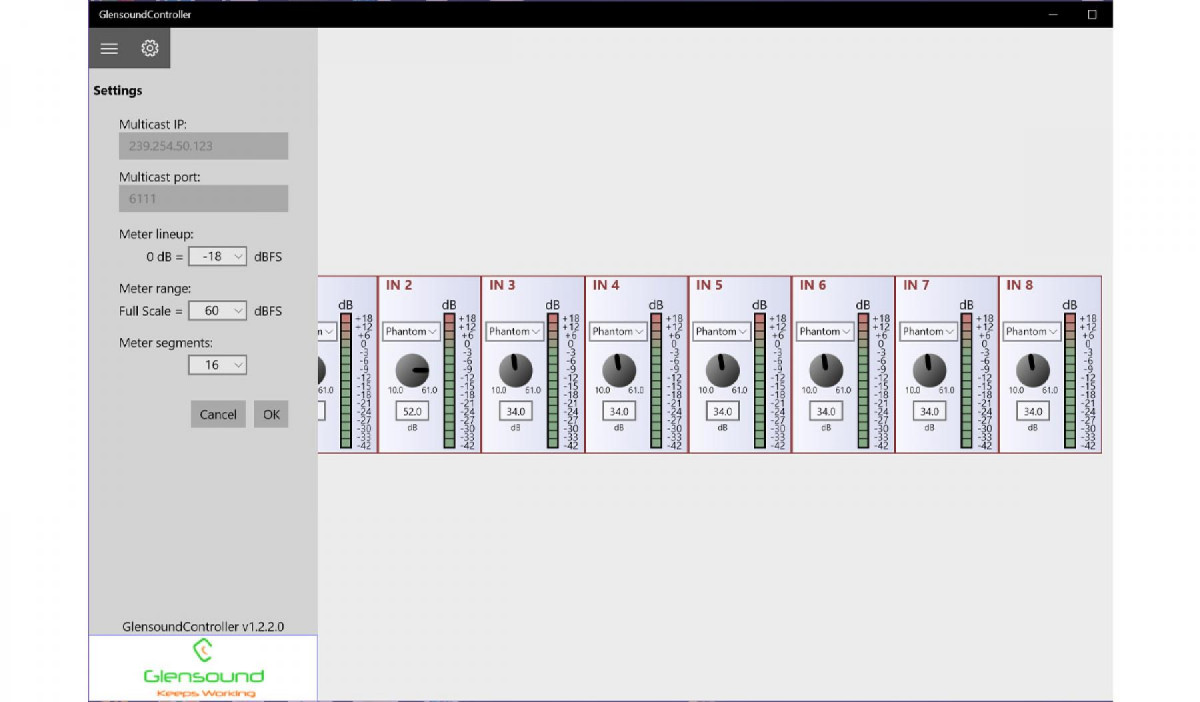Viewport: 1200px width, 702px height.
Task: Open IN 4 Phantom dropdown
Action: tap(619, 331)
